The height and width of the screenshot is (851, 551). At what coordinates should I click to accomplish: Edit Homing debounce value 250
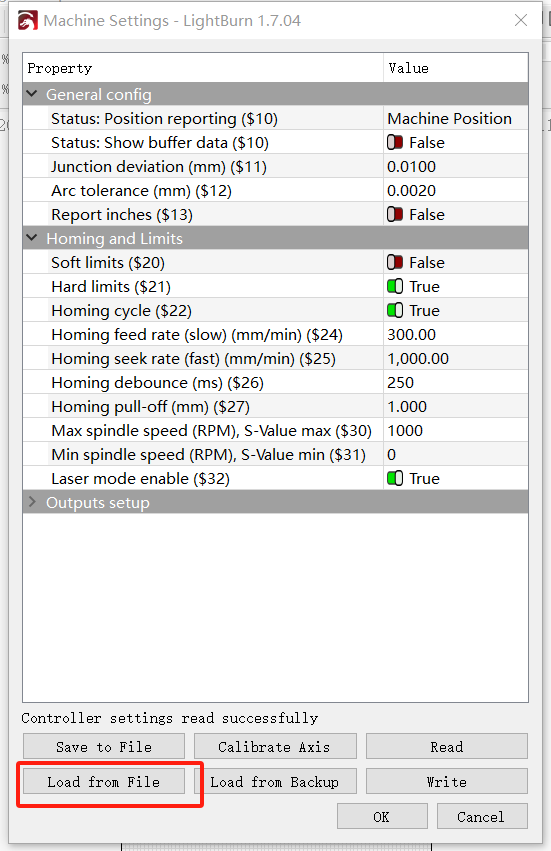click(455, 383)
